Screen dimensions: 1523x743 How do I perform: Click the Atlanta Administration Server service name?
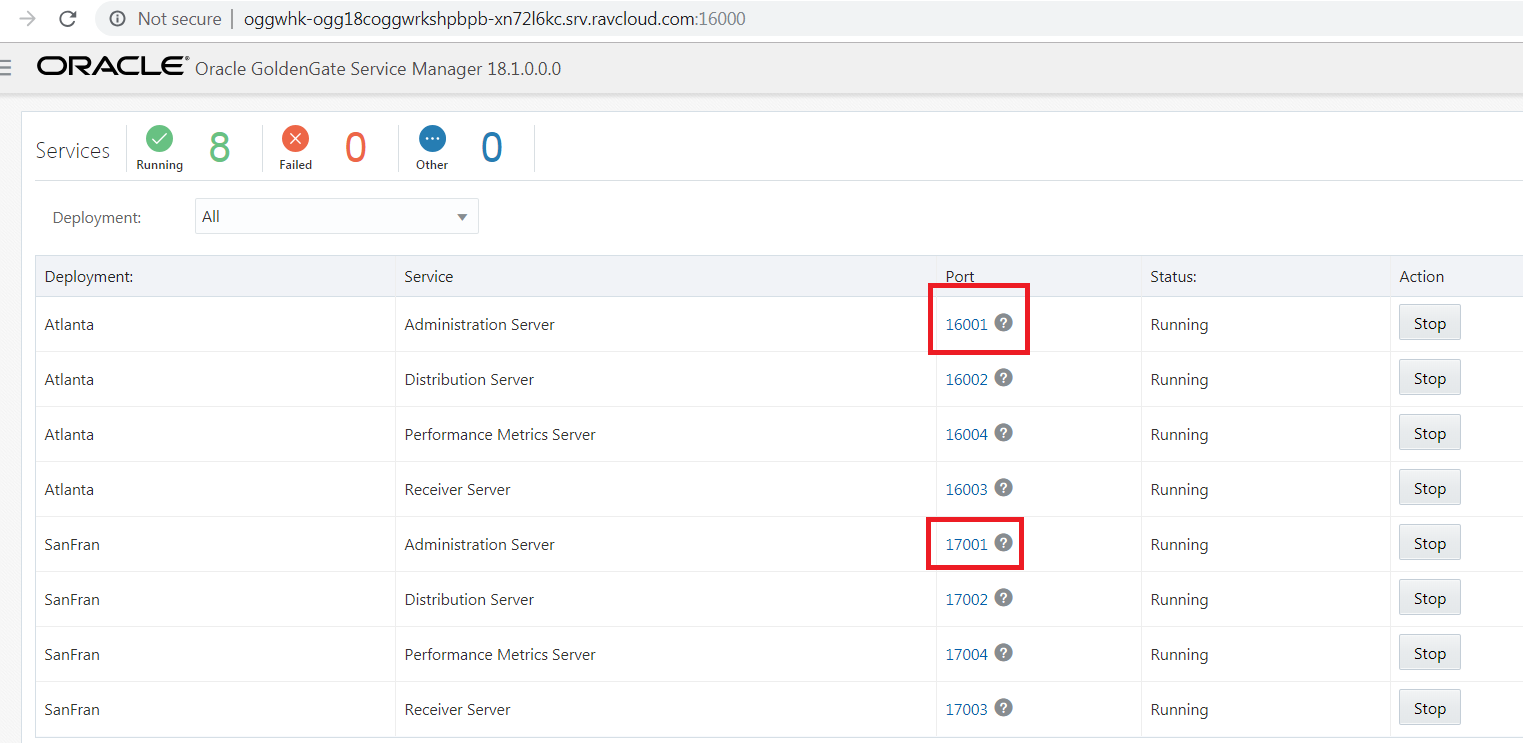pos(479,325)
